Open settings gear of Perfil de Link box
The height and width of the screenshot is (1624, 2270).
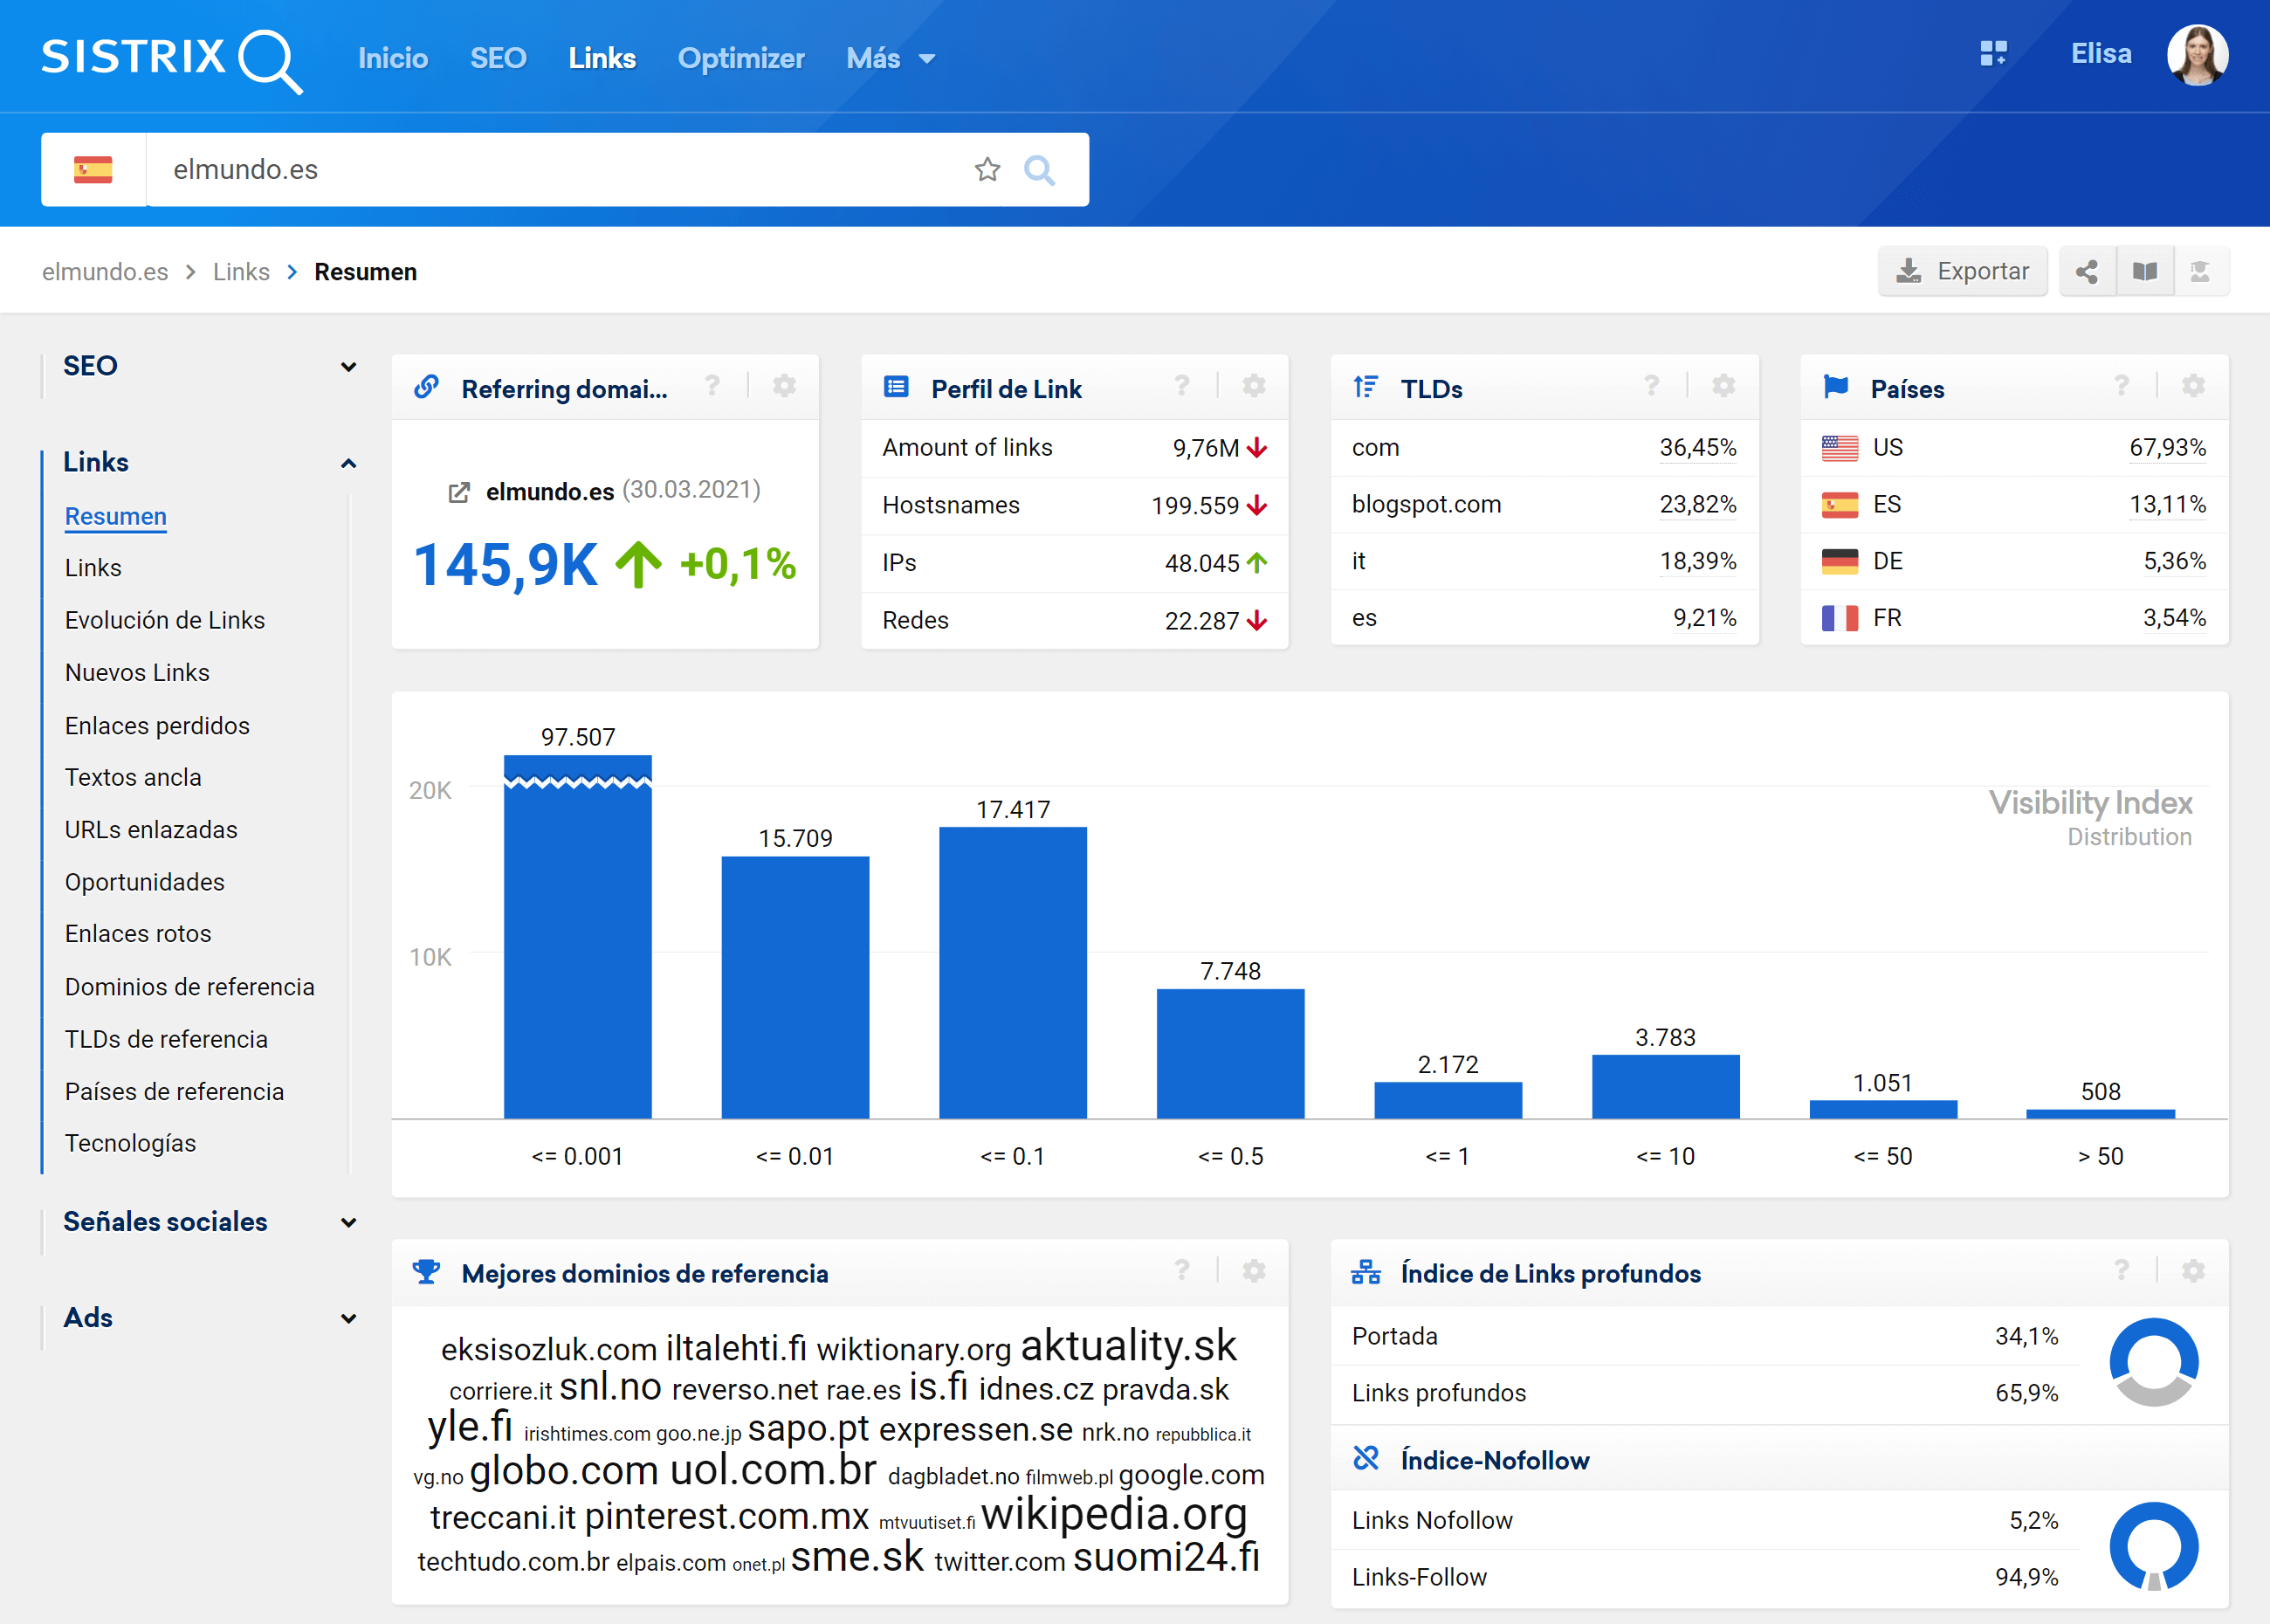click(1253, 386)
